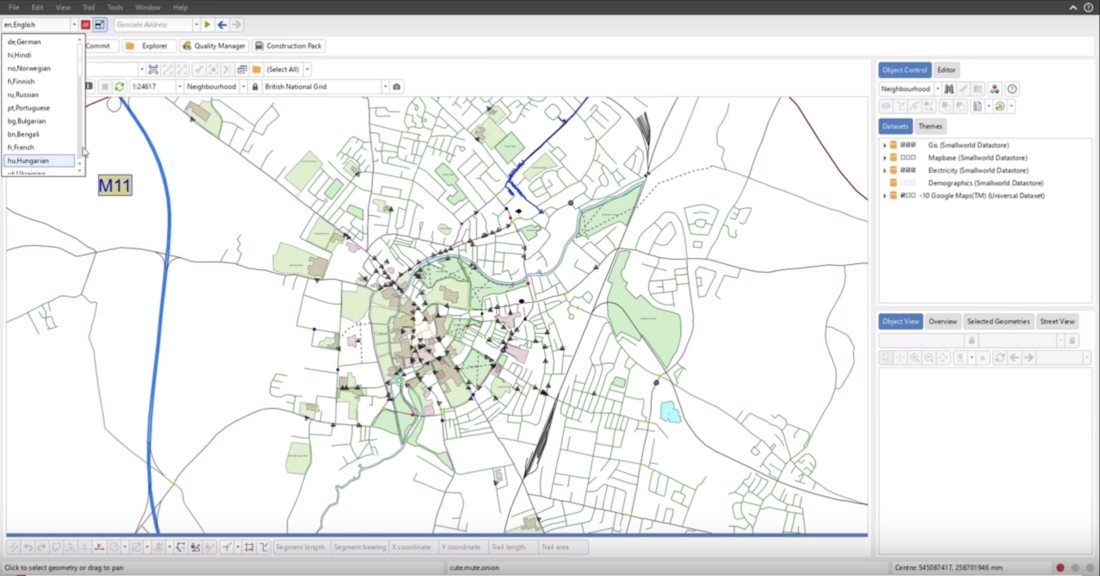Screen dimensions: 1100x576
Task: Click the blue frame-select icon in map toolbar
Action: coord(153,69)
